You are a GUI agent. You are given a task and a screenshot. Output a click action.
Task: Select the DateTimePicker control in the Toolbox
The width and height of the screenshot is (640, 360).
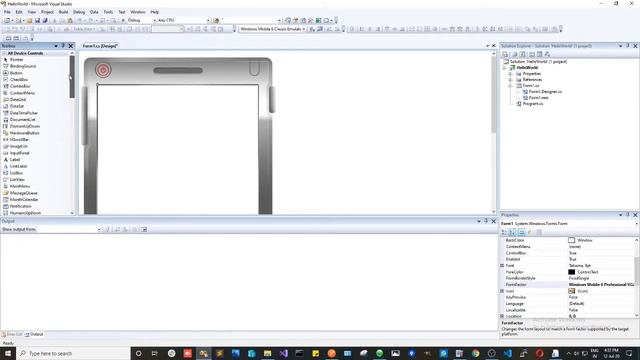coord(24,113)
